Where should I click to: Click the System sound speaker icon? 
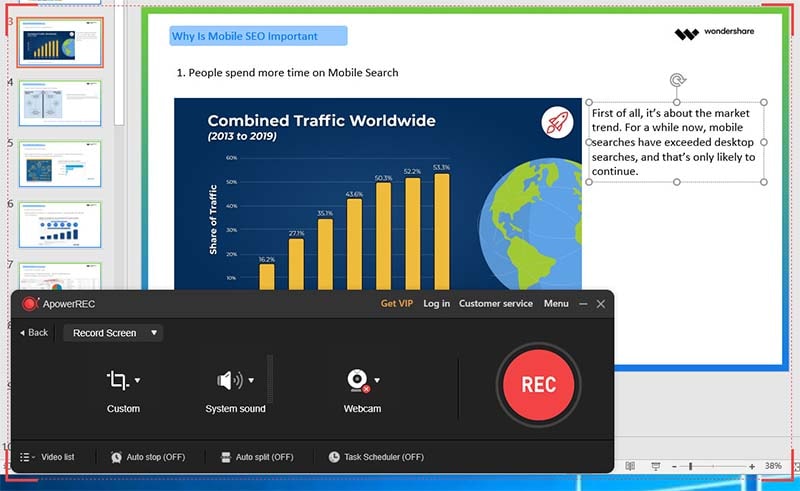[x=230, y=380]
